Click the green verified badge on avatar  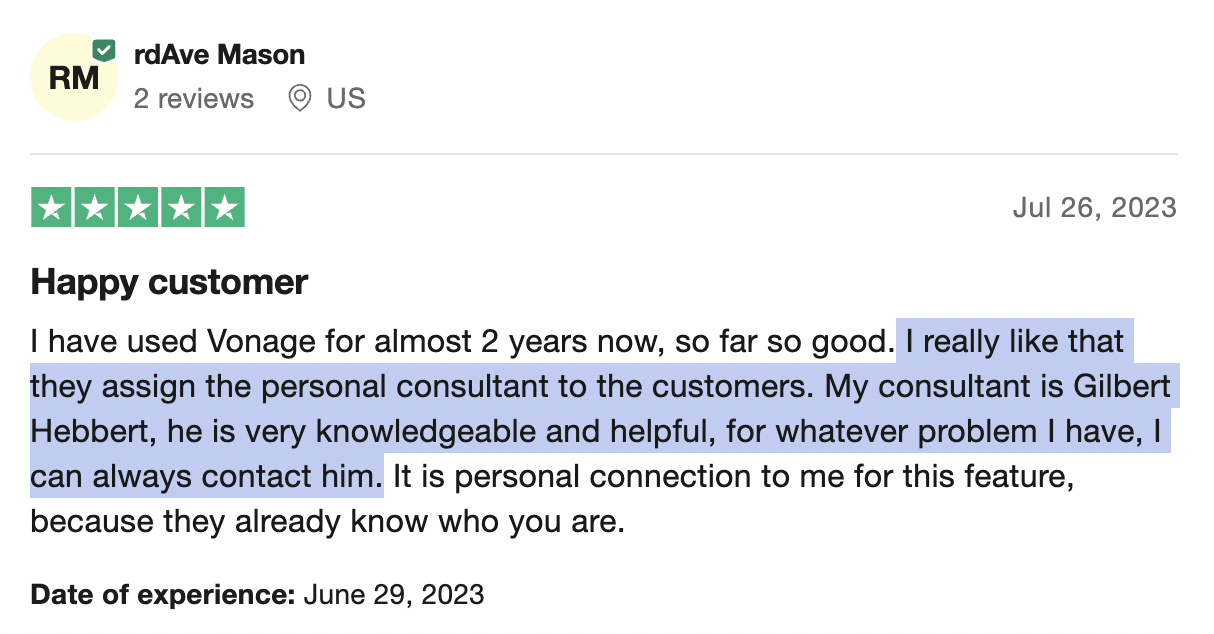click(104, 50)
